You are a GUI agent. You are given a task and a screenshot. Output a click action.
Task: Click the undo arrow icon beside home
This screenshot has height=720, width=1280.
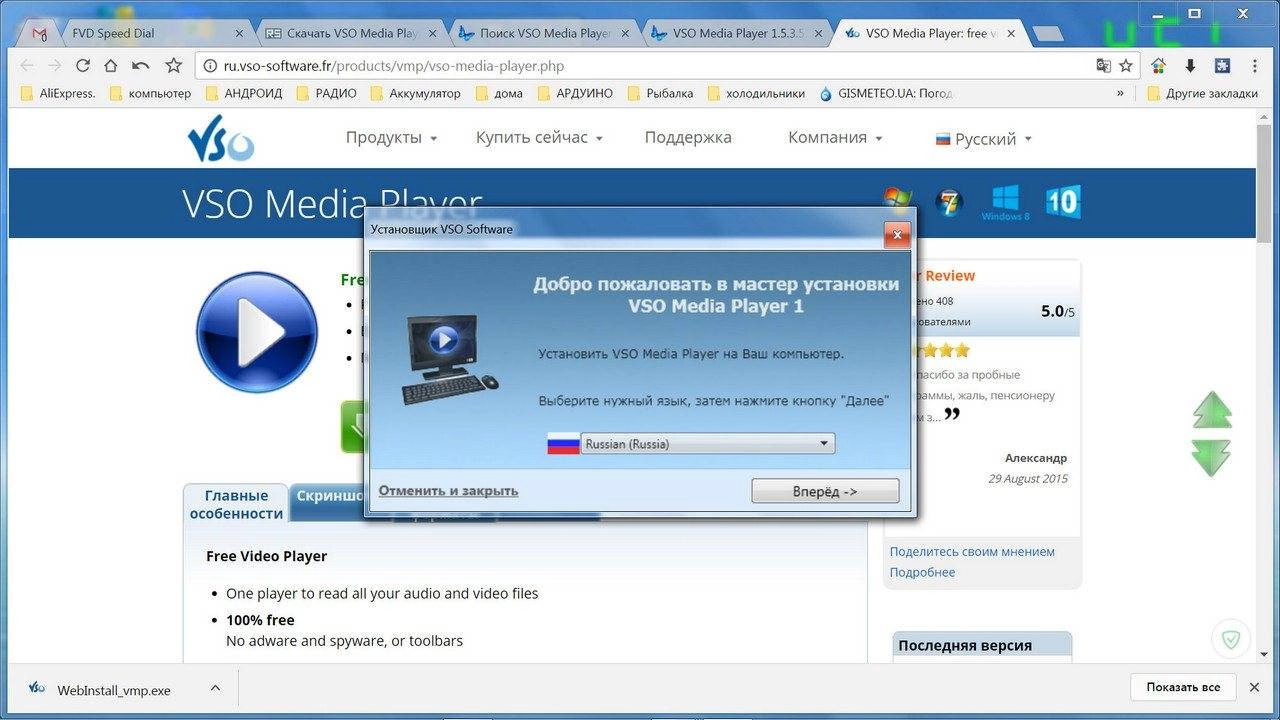click(x=141, y=66)
